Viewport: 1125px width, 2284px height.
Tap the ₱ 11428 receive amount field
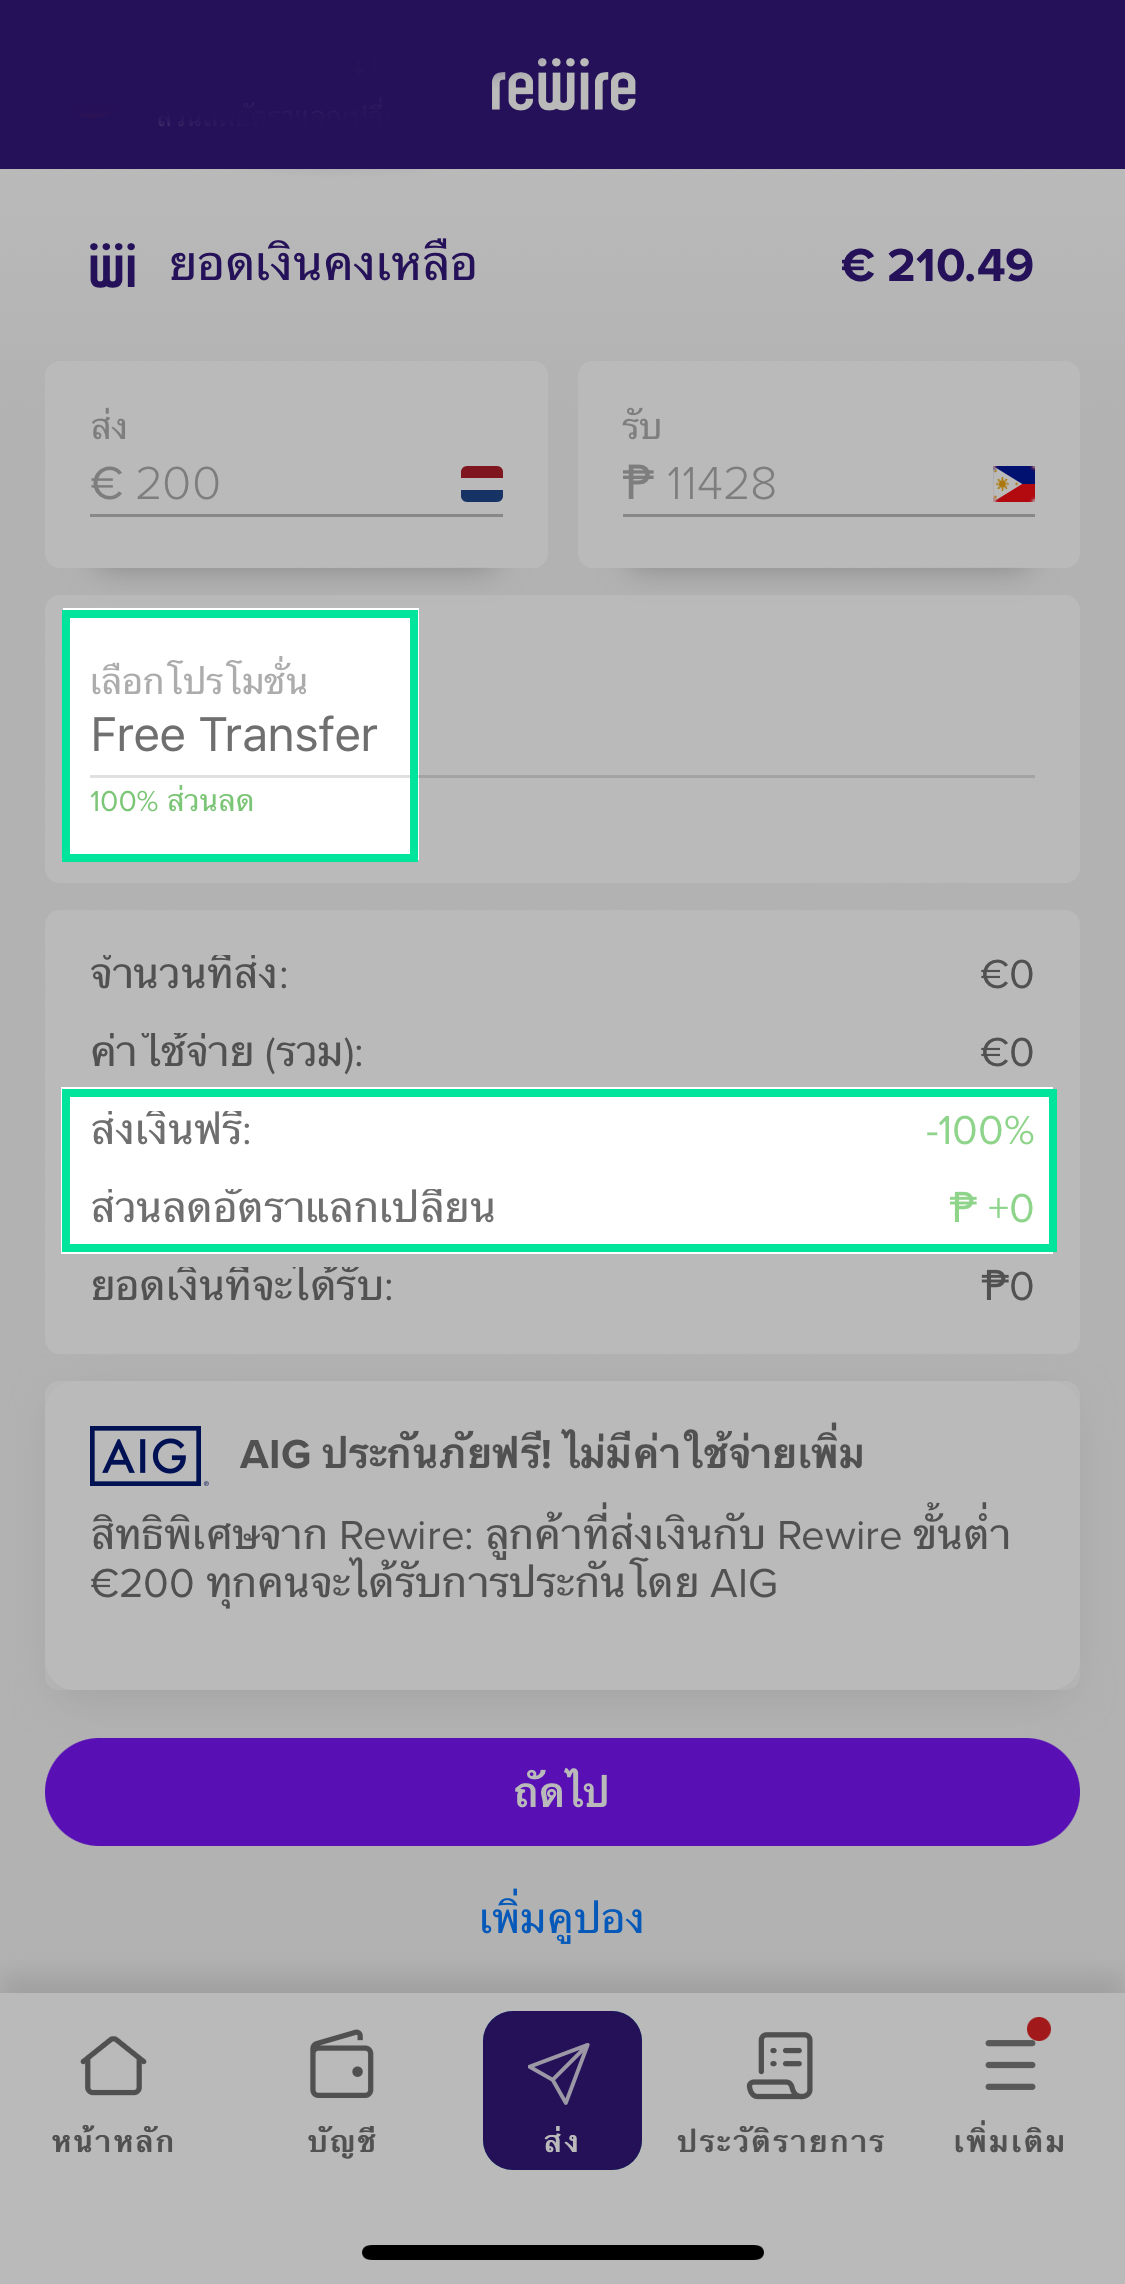coord(790,484)
